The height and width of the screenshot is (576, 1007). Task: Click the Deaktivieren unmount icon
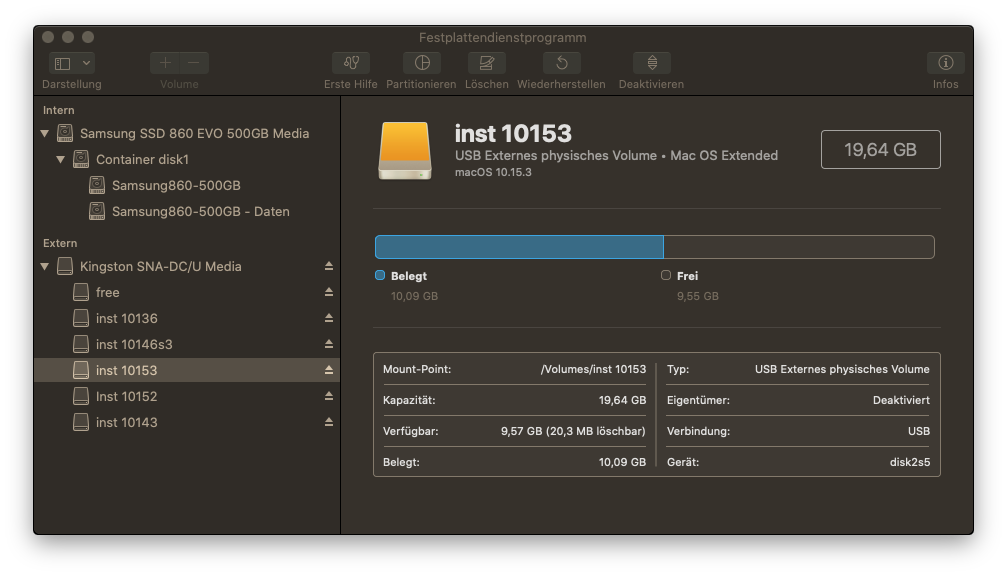coord(651,63)
